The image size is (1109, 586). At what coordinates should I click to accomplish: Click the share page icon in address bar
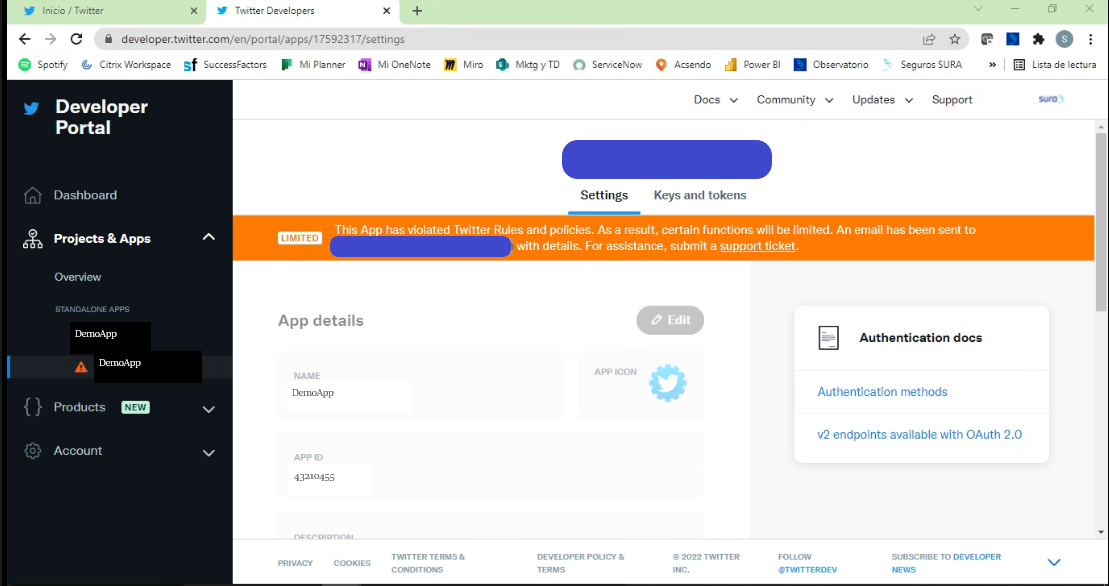click(x=929, y=40)
